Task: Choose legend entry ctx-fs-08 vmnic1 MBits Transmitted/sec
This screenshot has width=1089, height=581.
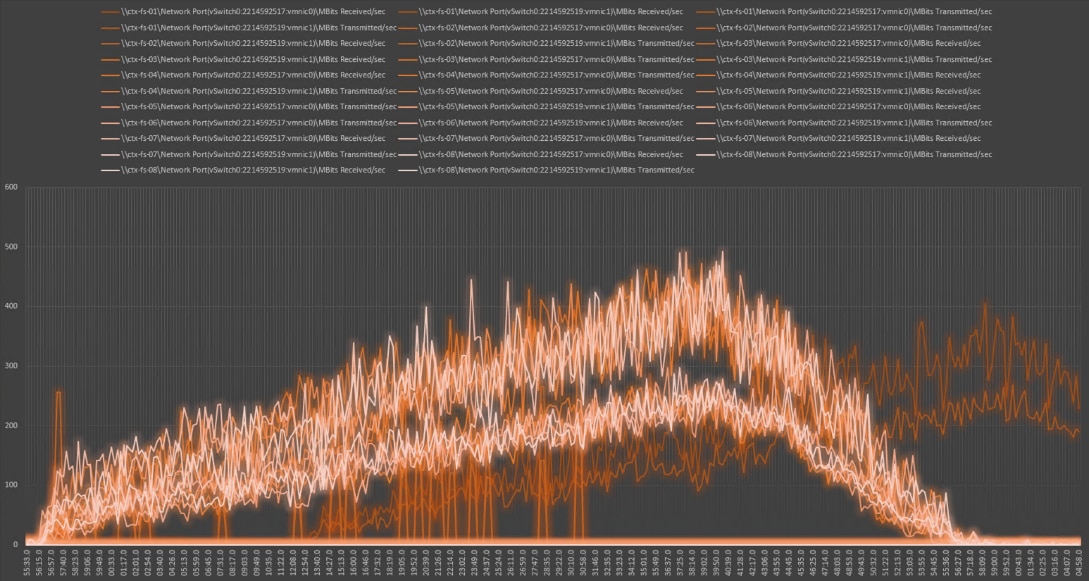Action: pos(547,169)
